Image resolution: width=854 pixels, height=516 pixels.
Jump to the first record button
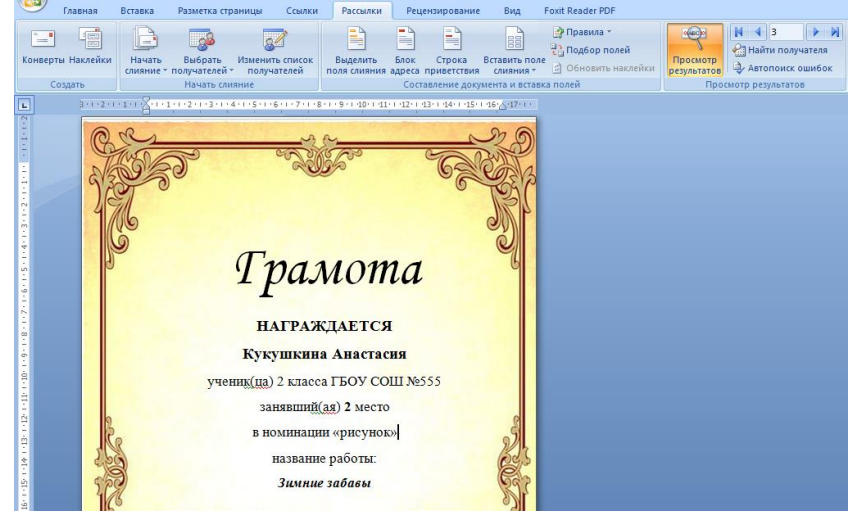[x=741, y=33]
